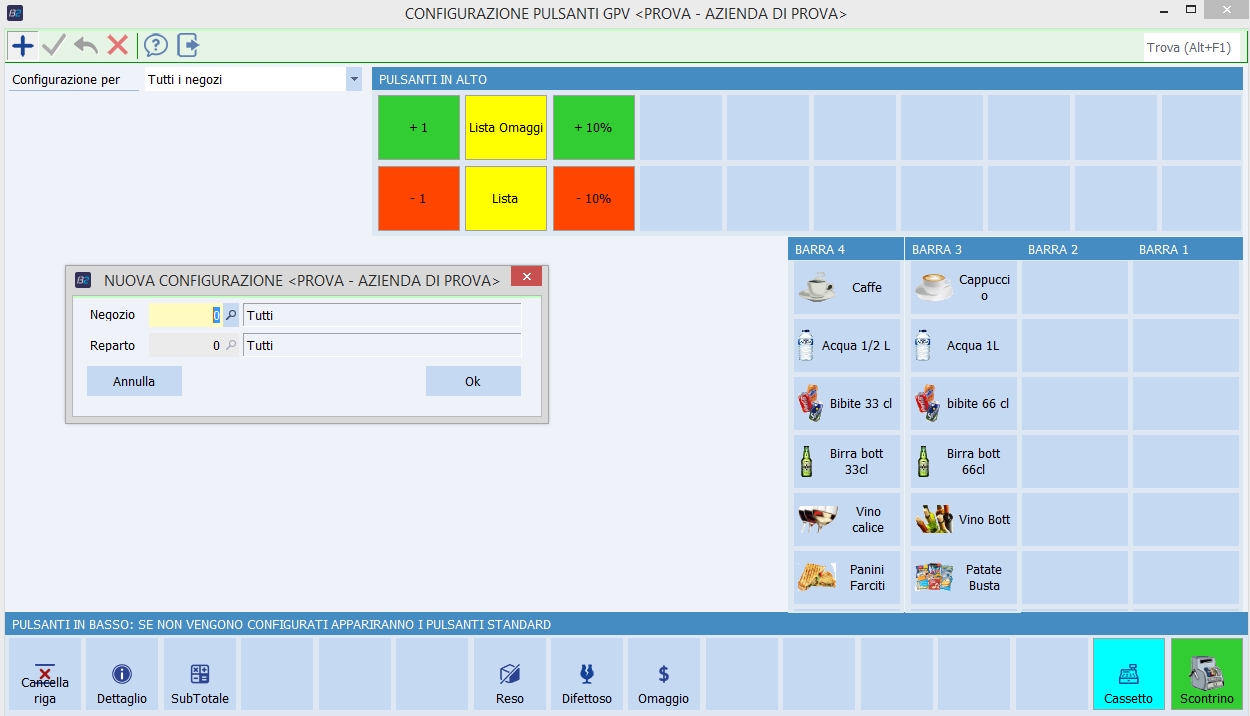Click the Dettaglio info button
This screenshot has height=716, width=1250.
click(x=122, y=675)
